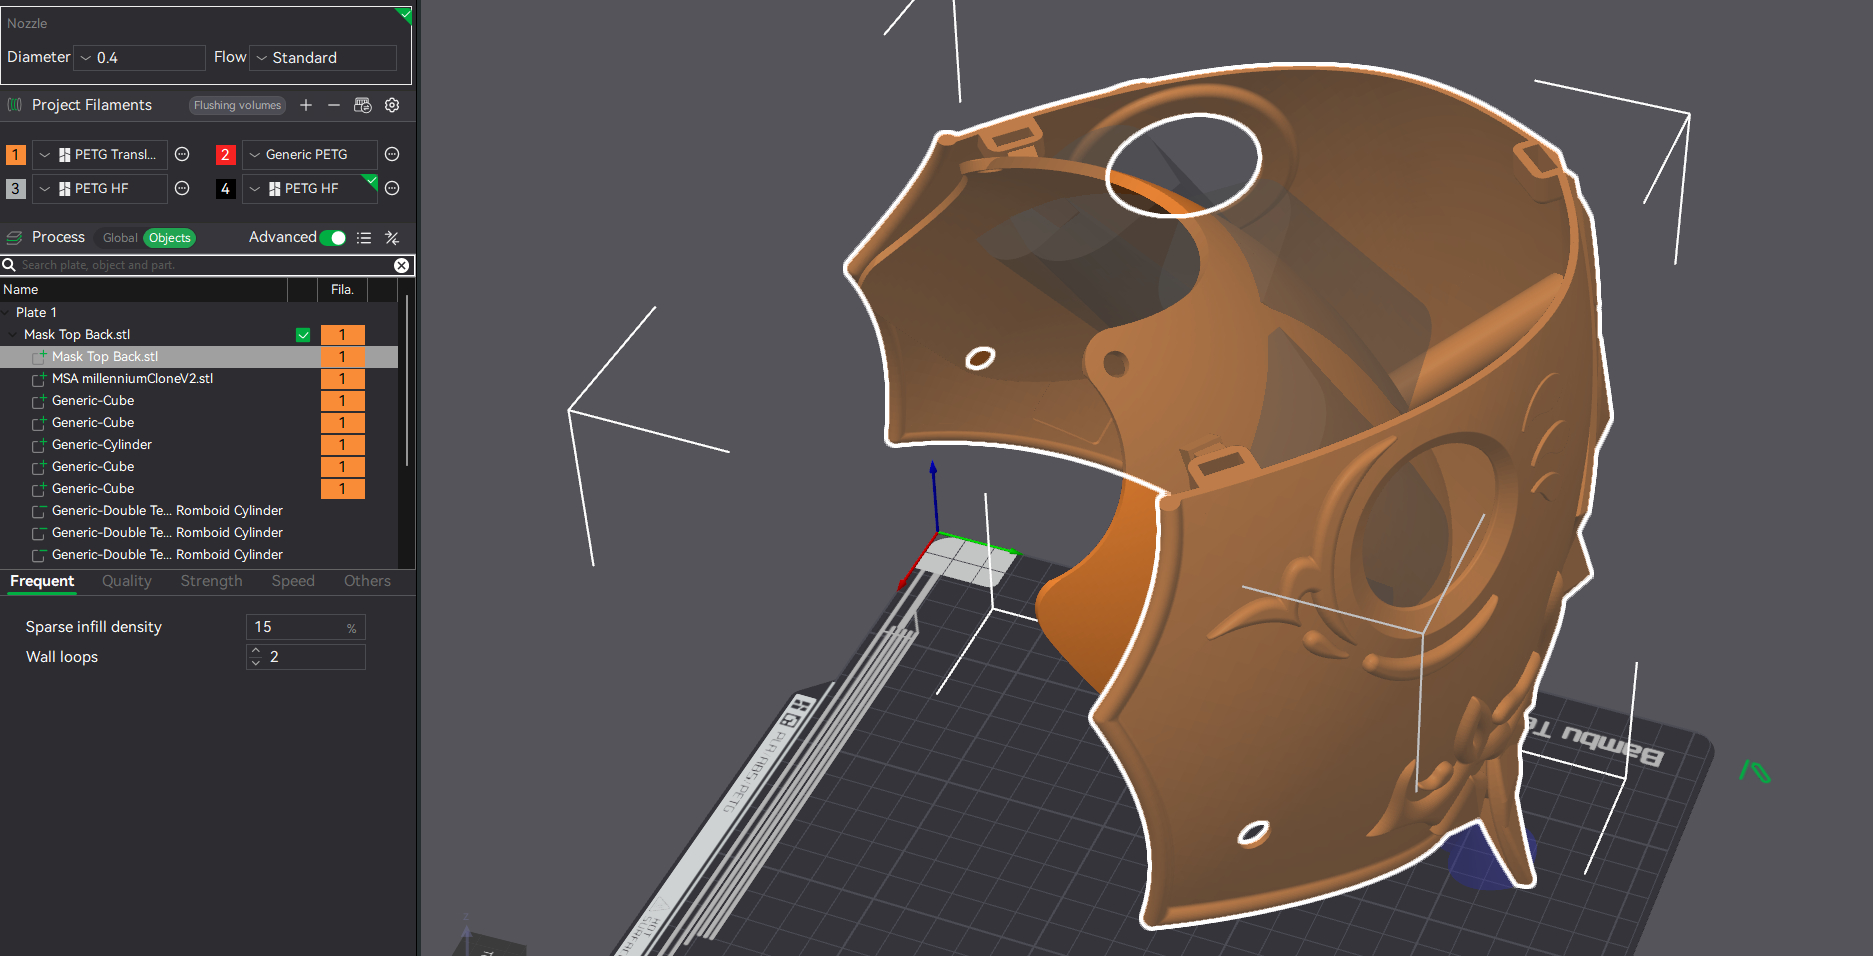Image resolution: width=1873 pixels, height=956 pixels.
Task: Click the Flushing volumes button
Action: coord(237,105)
